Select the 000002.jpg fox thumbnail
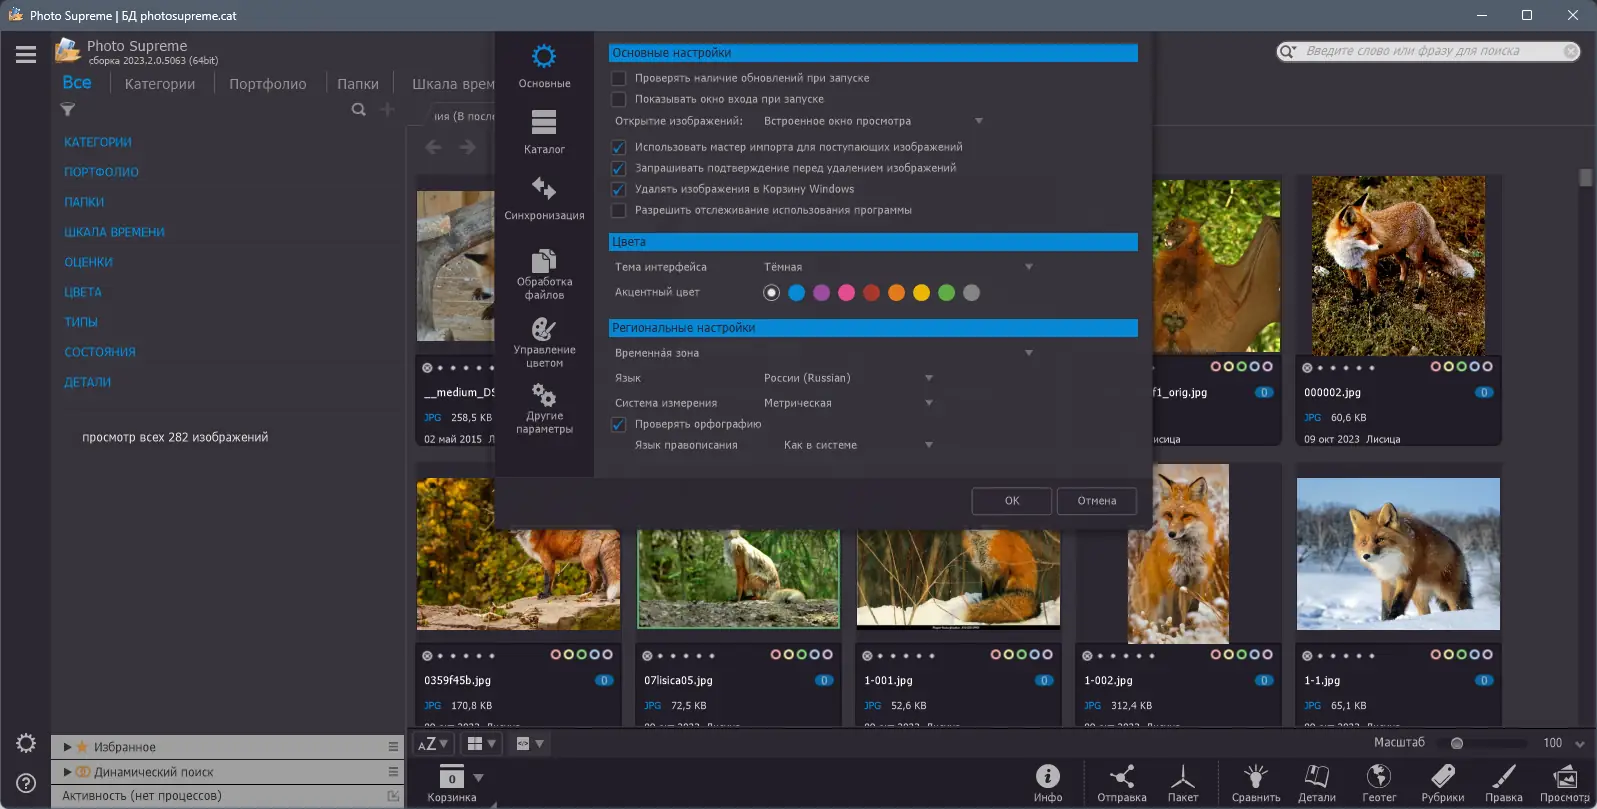 coord(1398,266)
